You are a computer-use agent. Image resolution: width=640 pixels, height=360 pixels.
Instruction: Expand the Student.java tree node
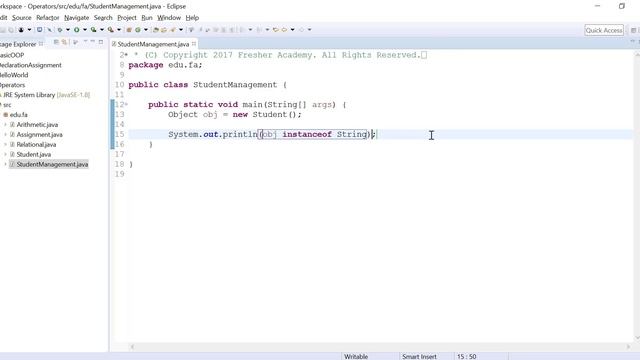click(x=5, y=154)
